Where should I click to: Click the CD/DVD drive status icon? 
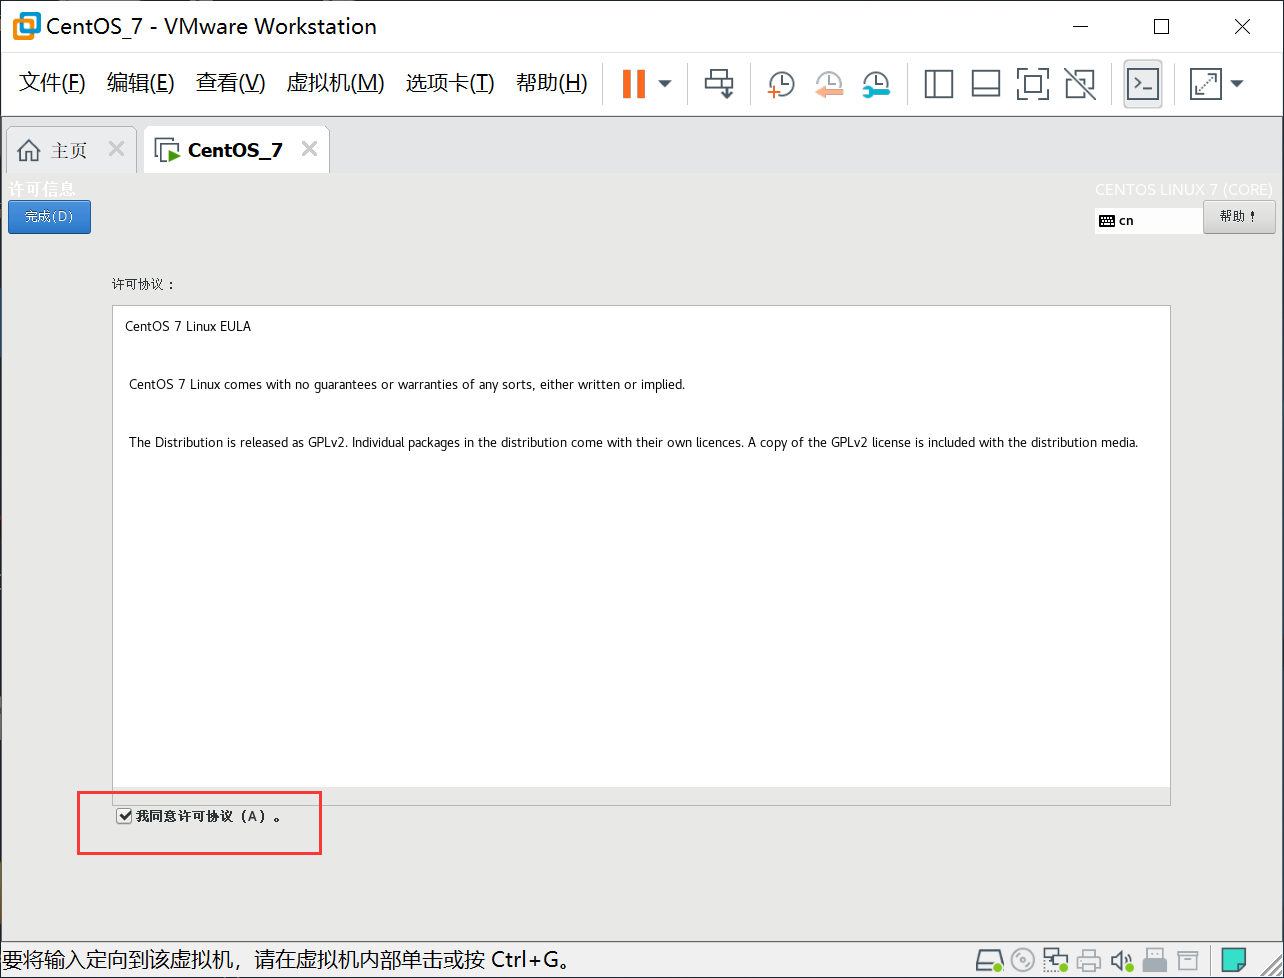[1023, 961]
